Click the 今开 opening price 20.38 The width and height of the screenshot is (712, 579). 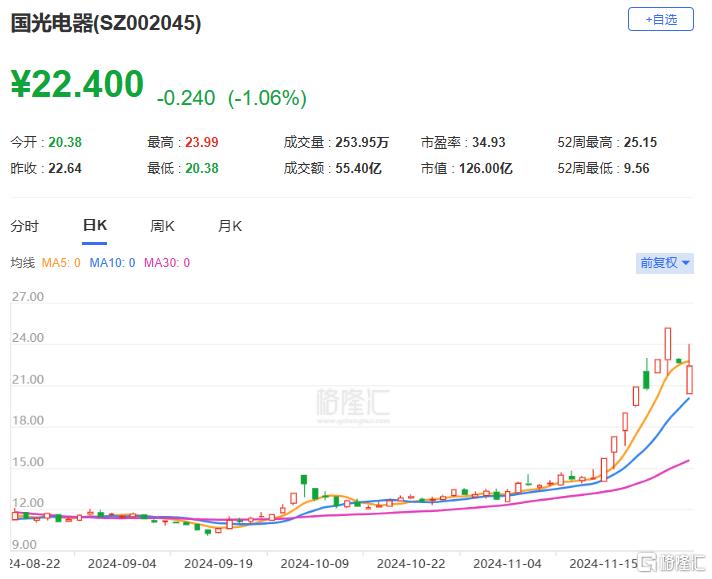[65, 142]
